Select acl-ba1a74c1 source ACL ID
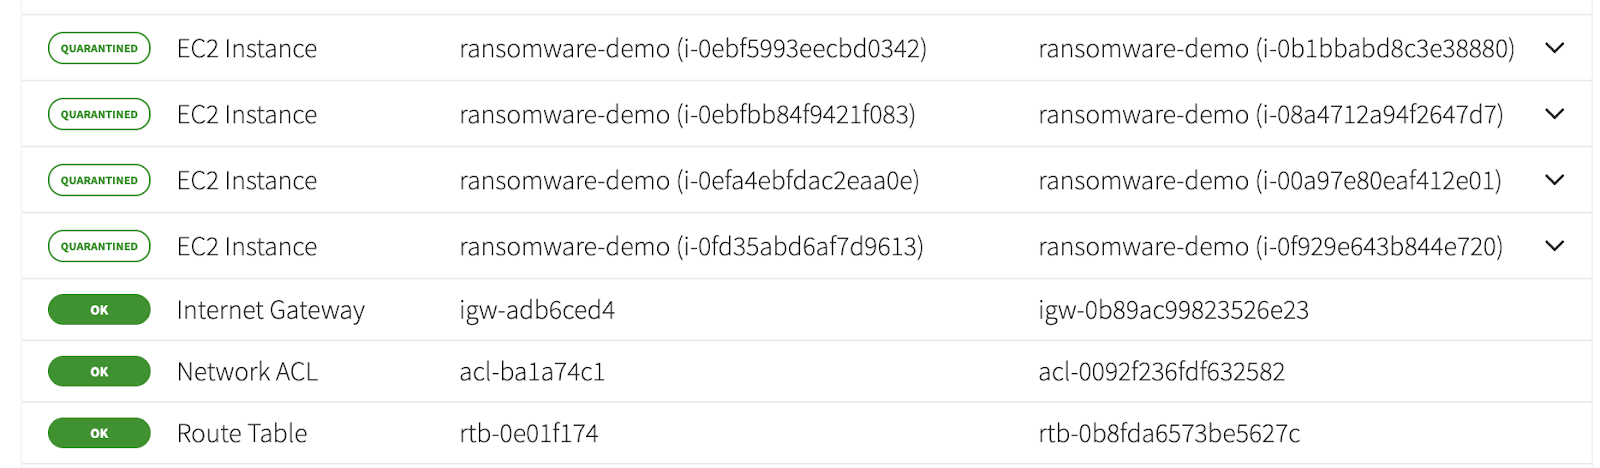1600x468 pixels. pyautogui.click(x=532, y=372)
